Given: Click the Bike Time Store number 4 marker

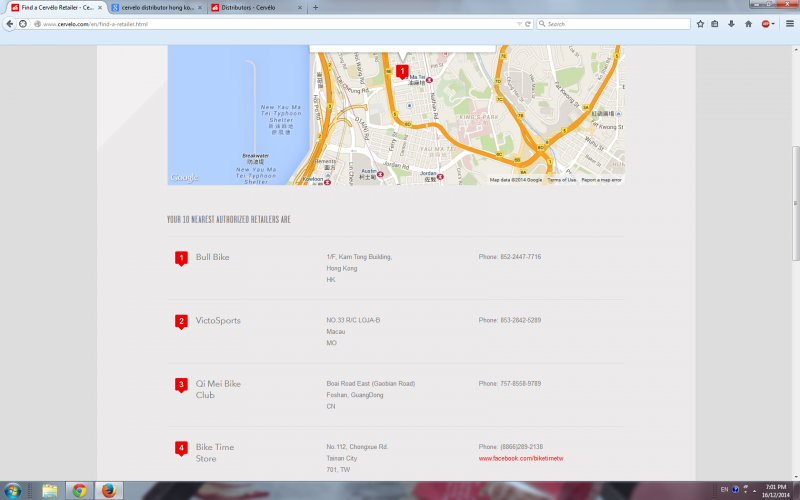Looking at the screenshot, I should coord(181,448).
